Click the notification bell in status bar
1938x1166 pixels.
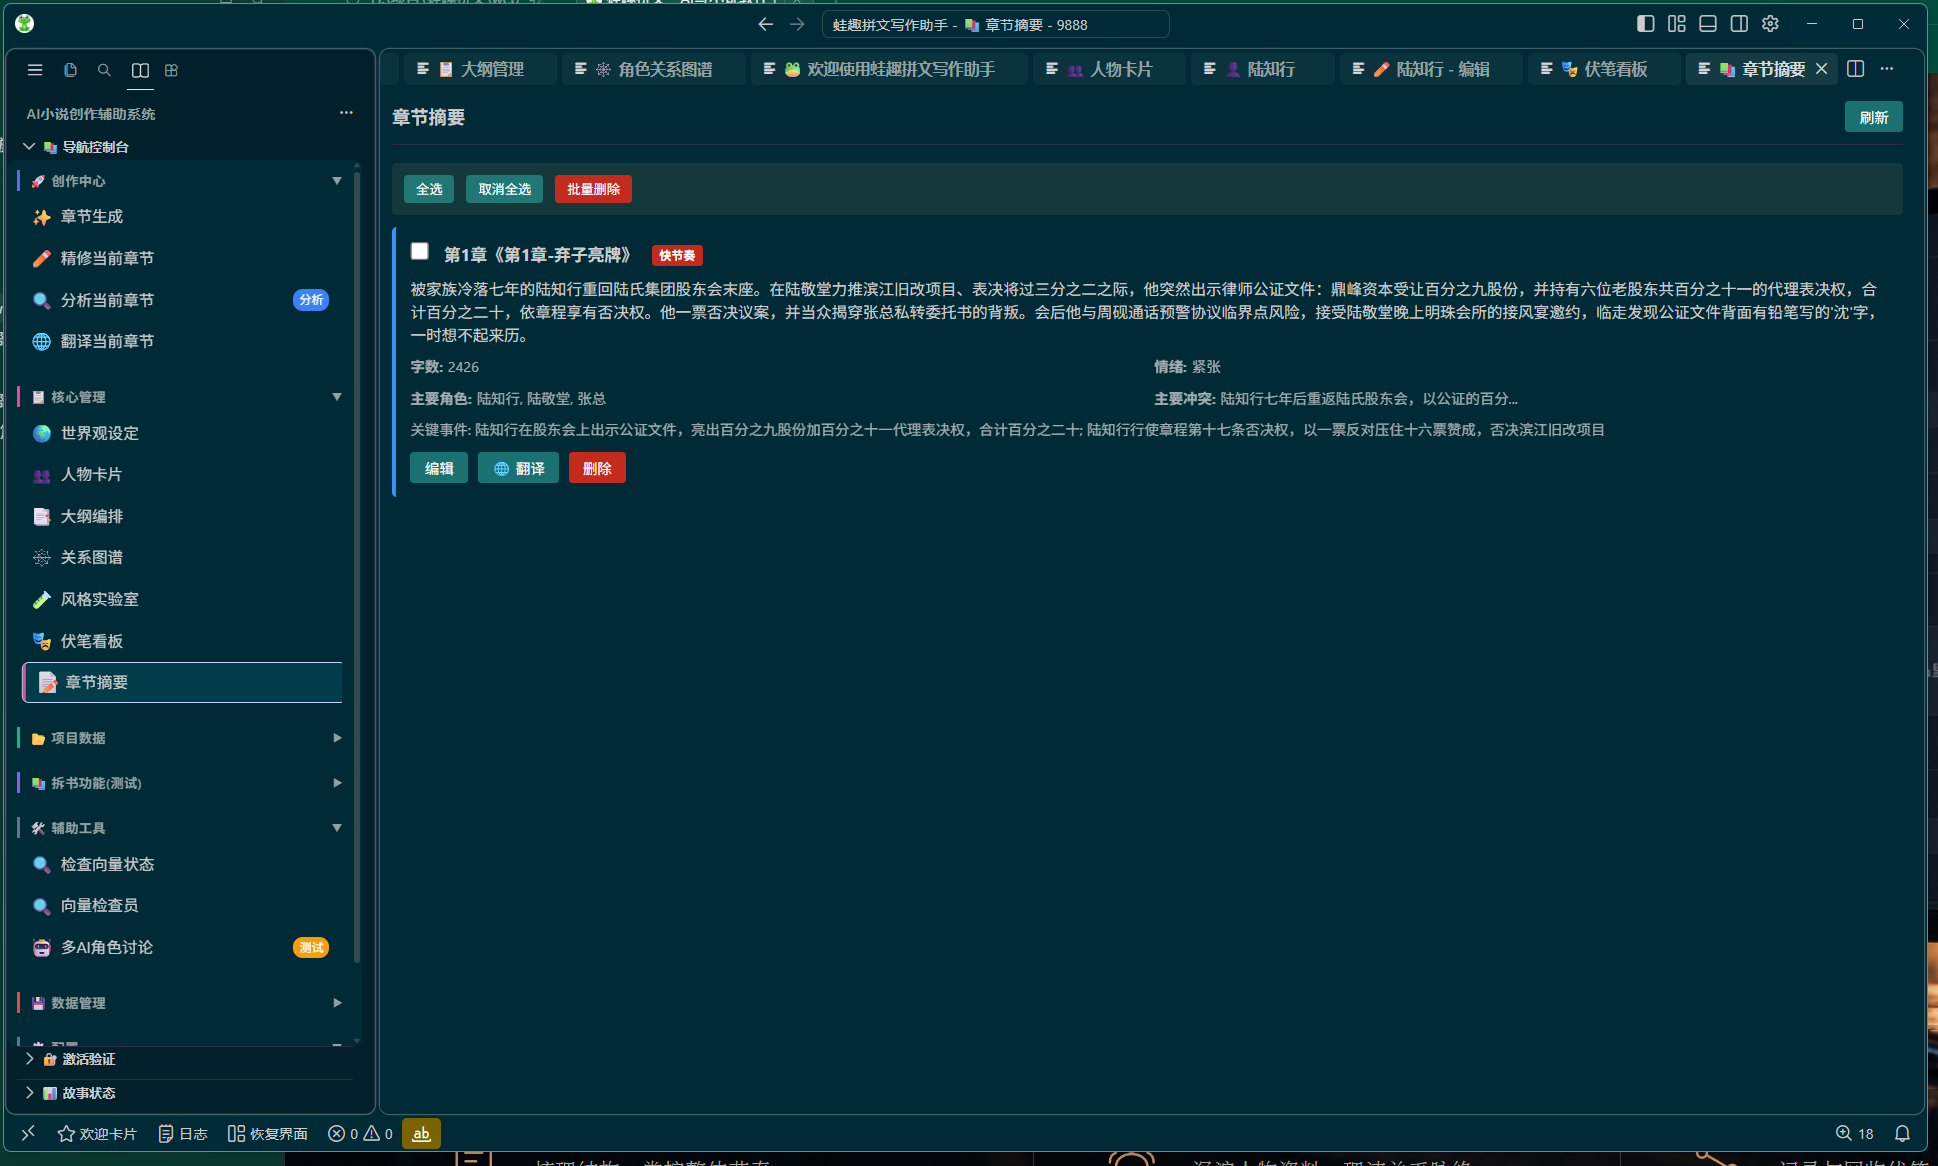pos(1902,1133)
